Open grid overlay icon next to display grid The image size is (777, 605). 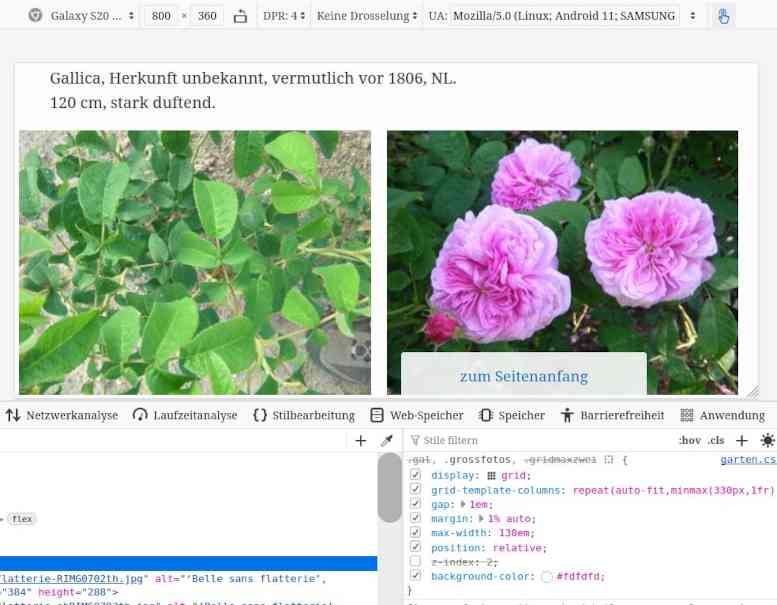(x=491, y=476)
